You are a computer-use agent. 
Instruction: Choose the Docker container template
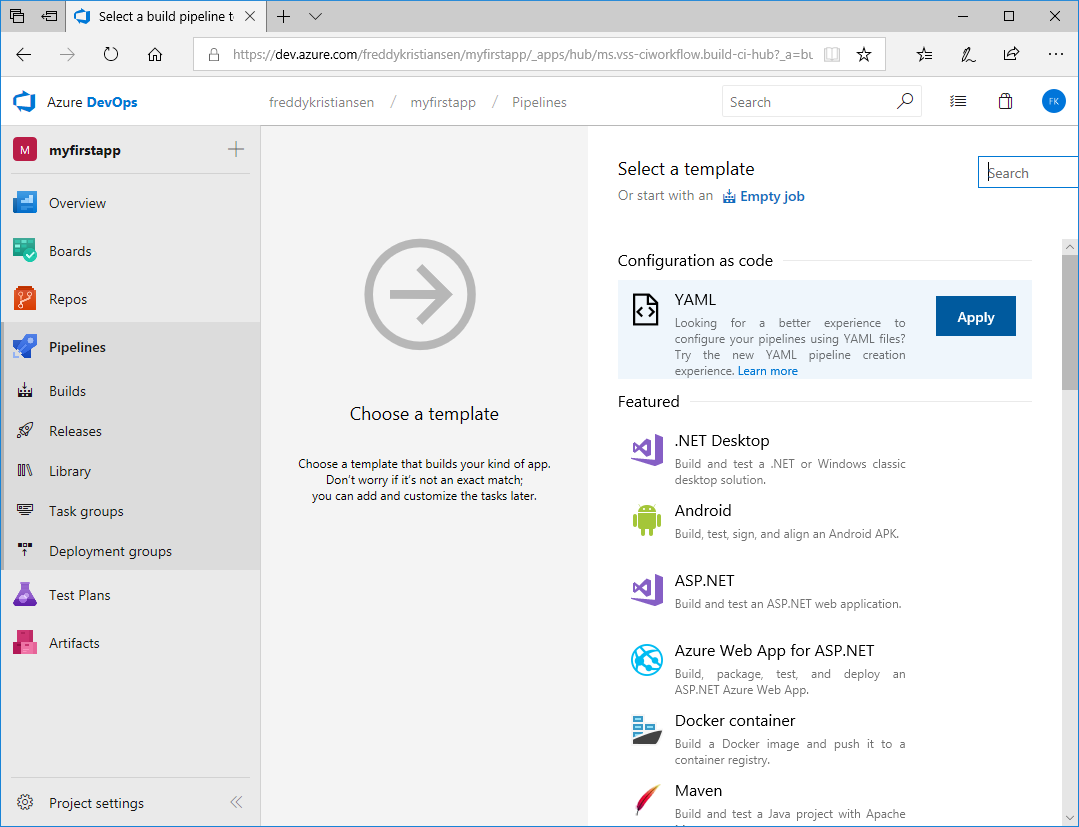click(735, 721)
